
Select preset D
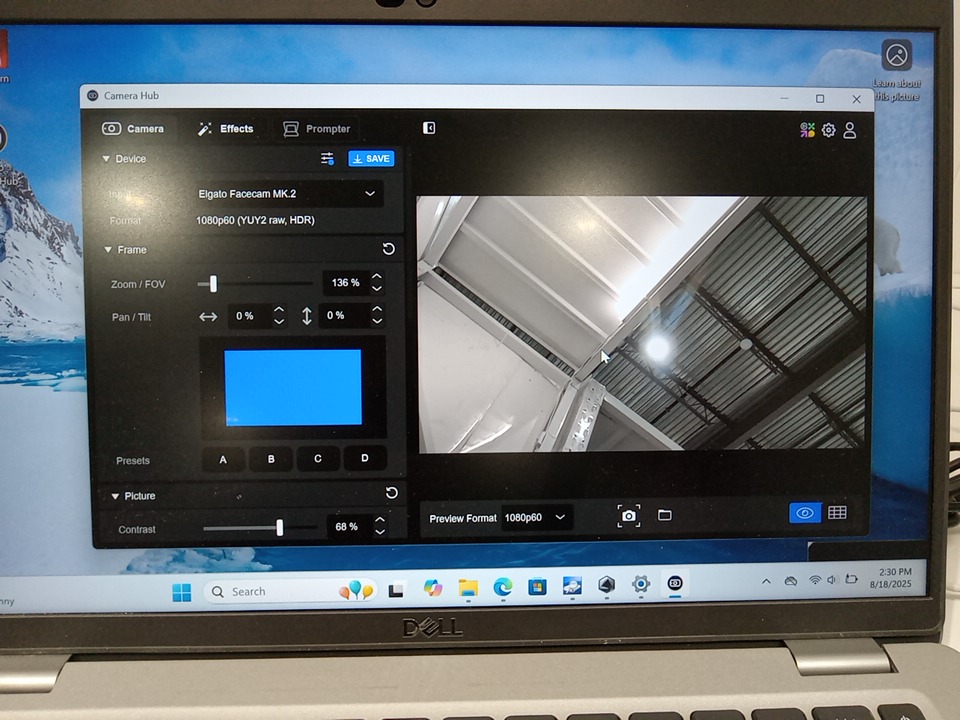365,458
